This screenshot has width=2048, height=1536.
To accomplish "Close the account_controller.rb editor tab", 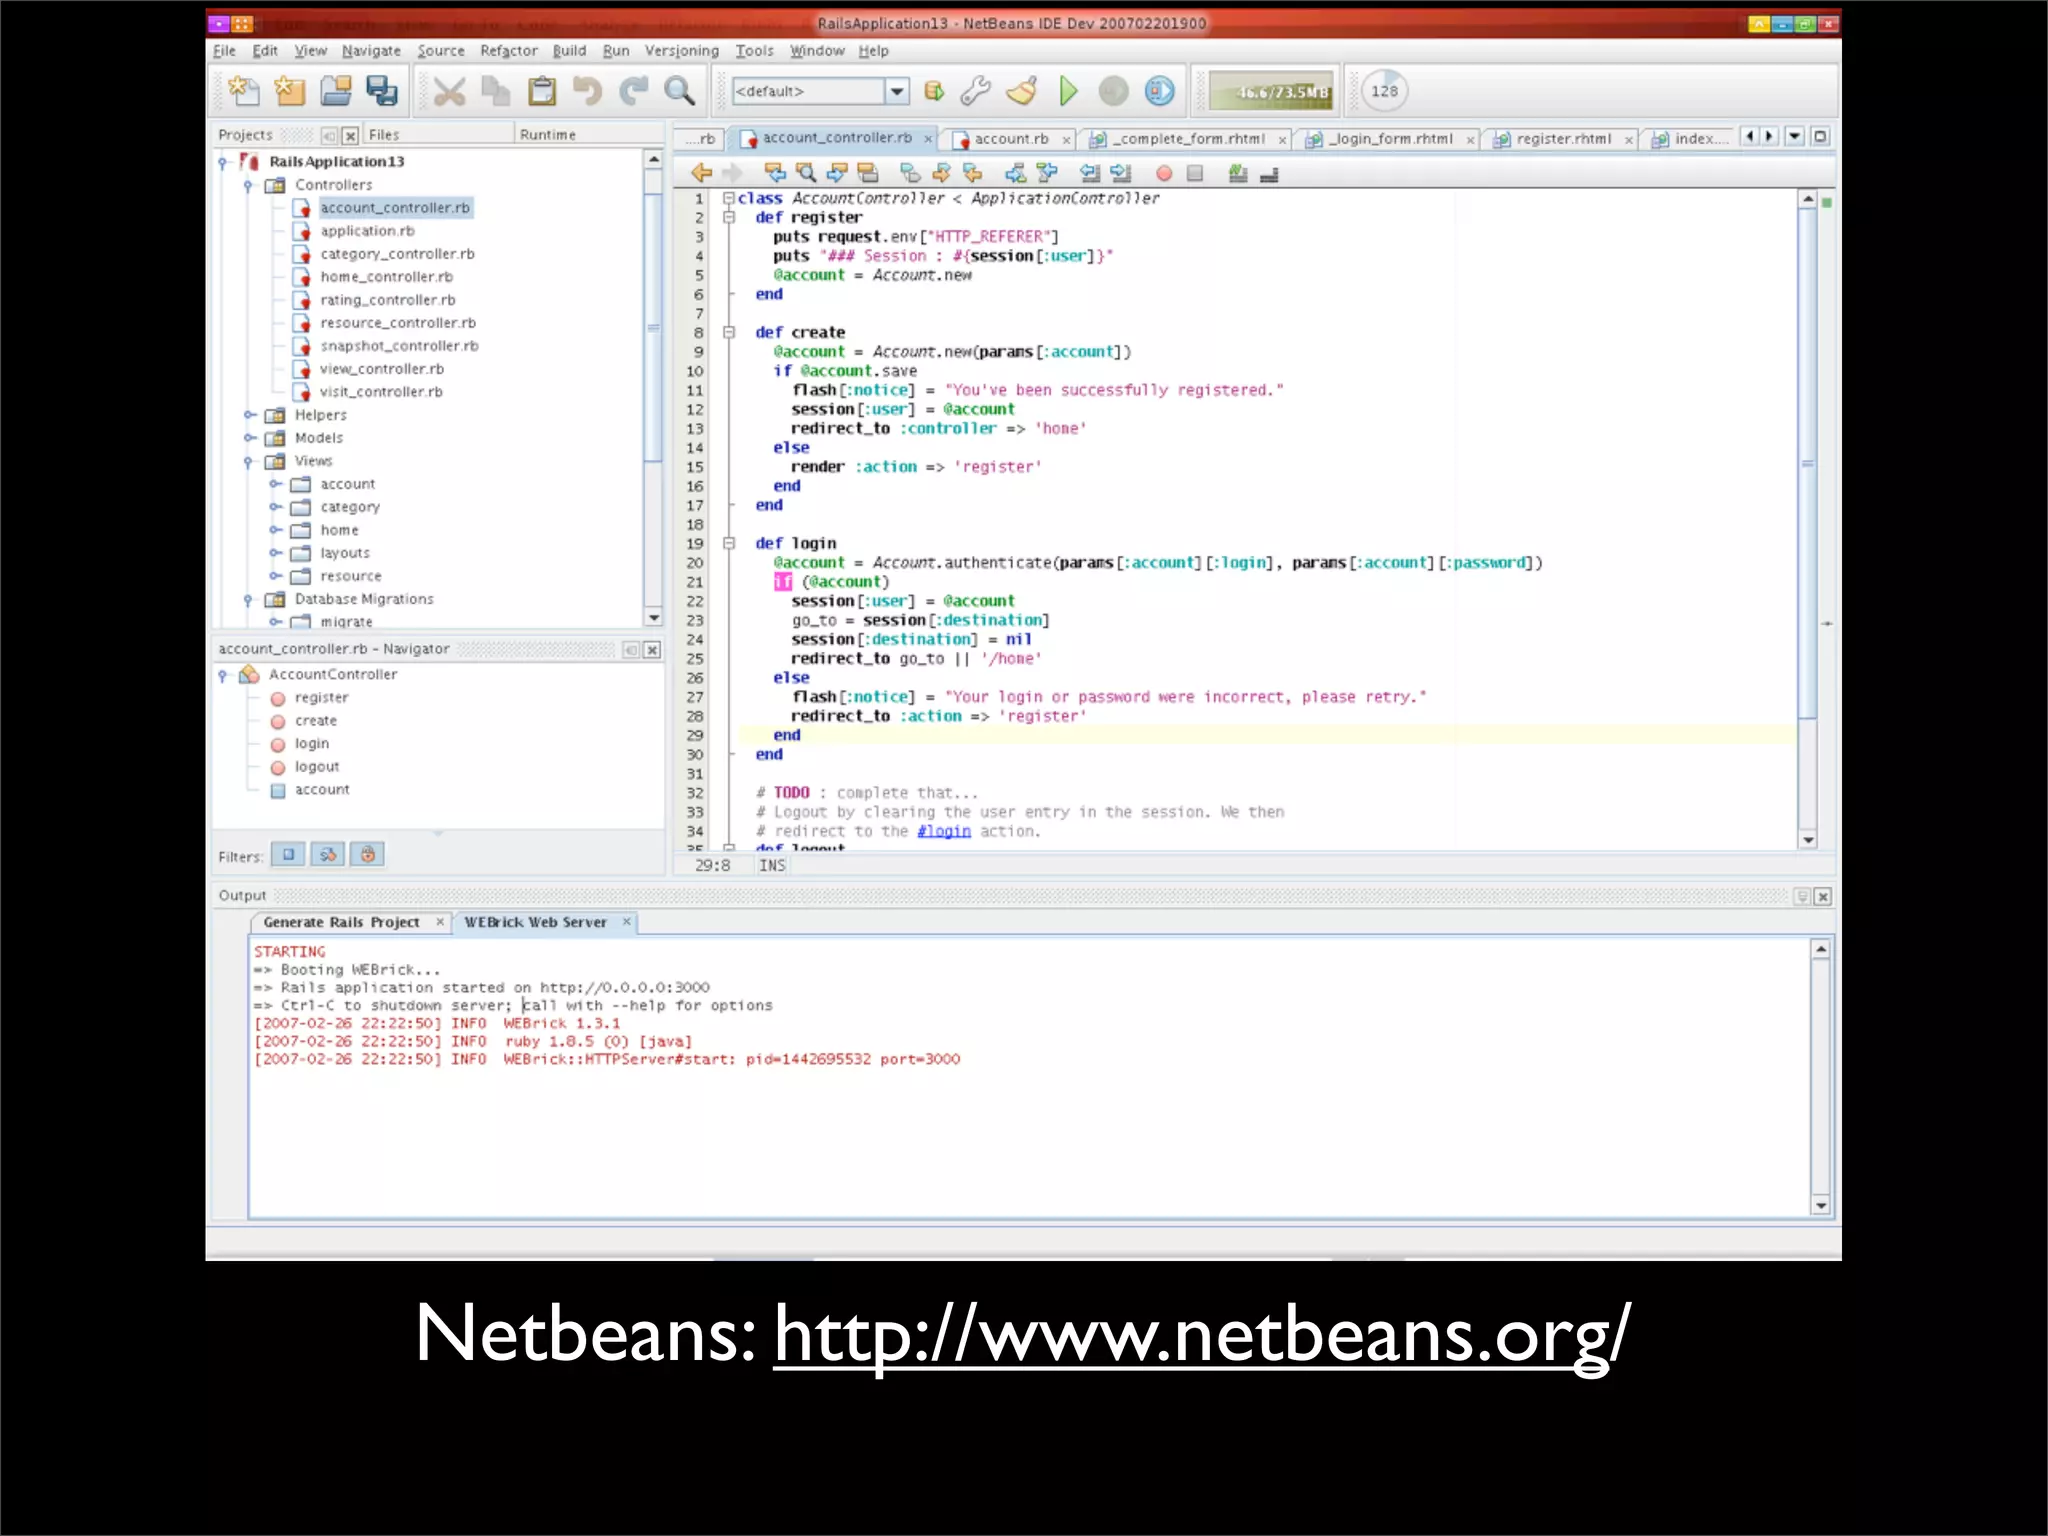I will click(928, 139).
